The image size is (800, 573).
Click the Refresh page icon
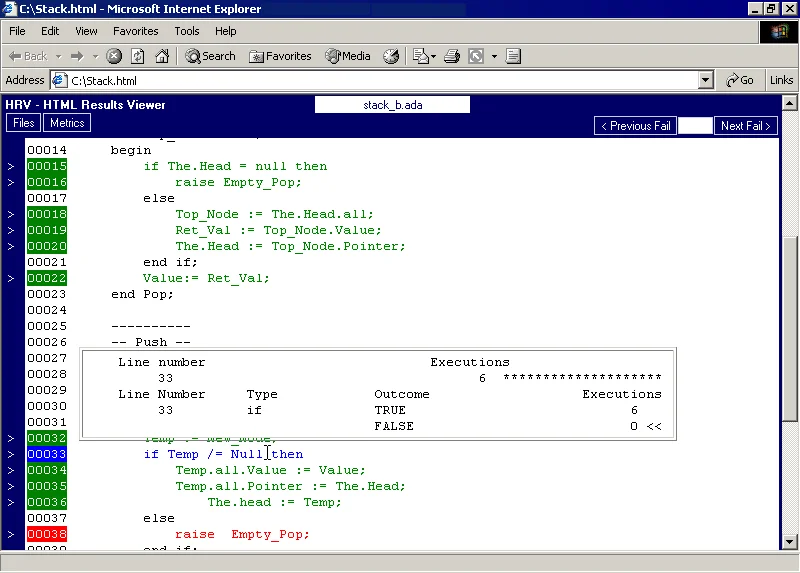138,56
